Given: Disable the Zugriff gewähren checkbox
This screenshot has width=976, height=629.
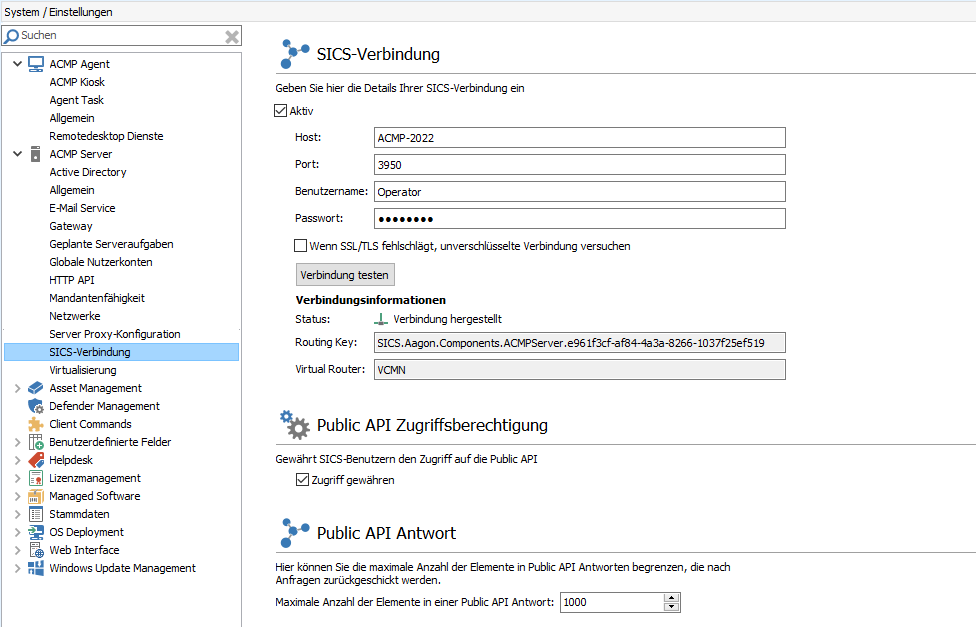Looking at the screenshot, I should pos(302,479).
